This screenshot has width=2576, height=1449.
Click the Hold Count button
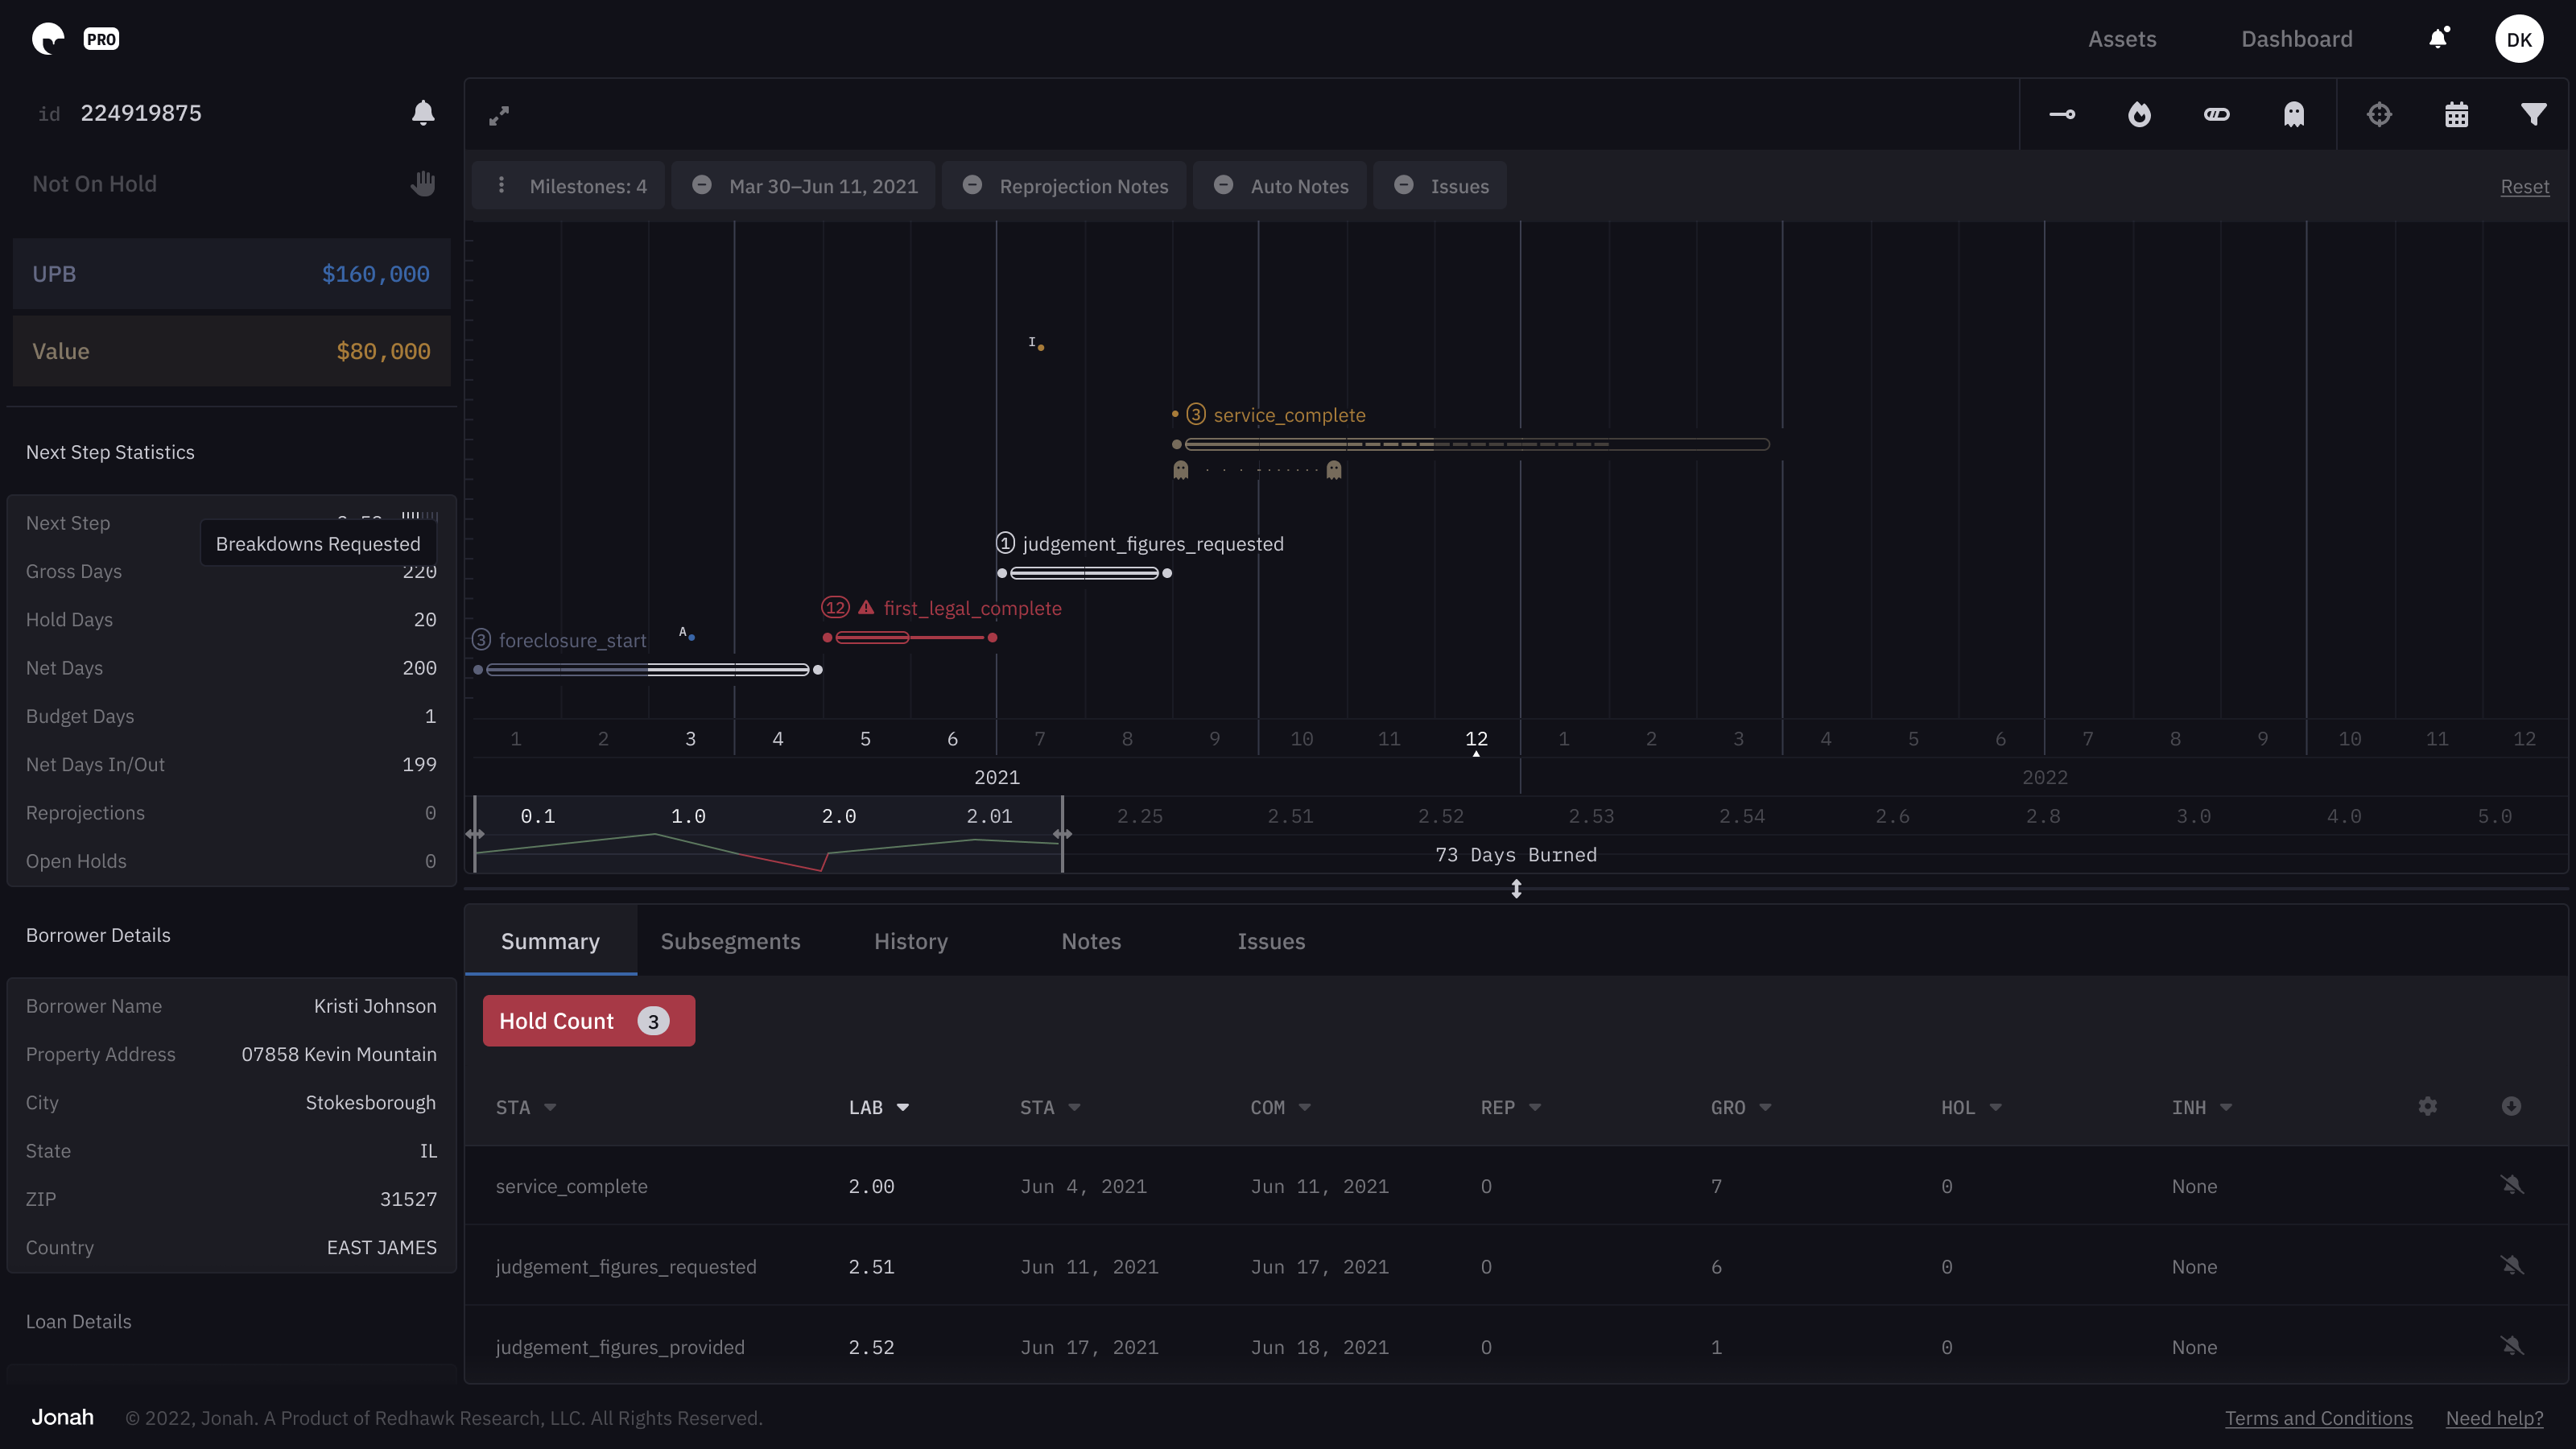588,1021
